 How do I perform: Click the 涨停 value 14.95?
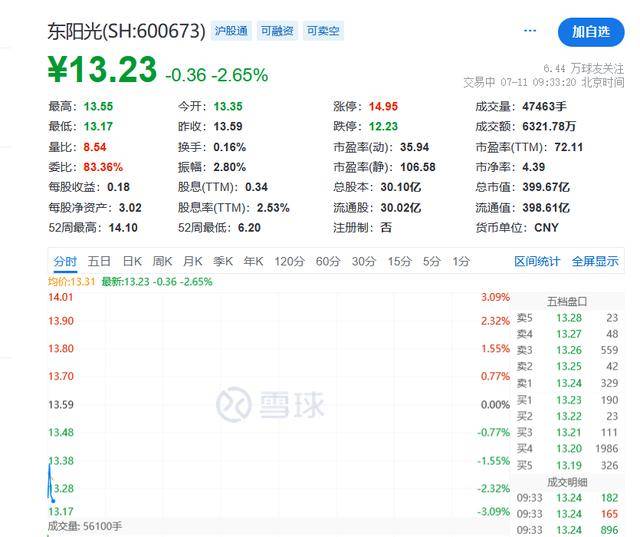(383, 107)
